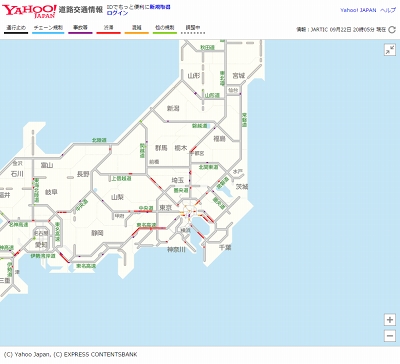Select 神奈川 prefecture label
The height and width of the screenshot is (364, 400).
pos(176,249)
